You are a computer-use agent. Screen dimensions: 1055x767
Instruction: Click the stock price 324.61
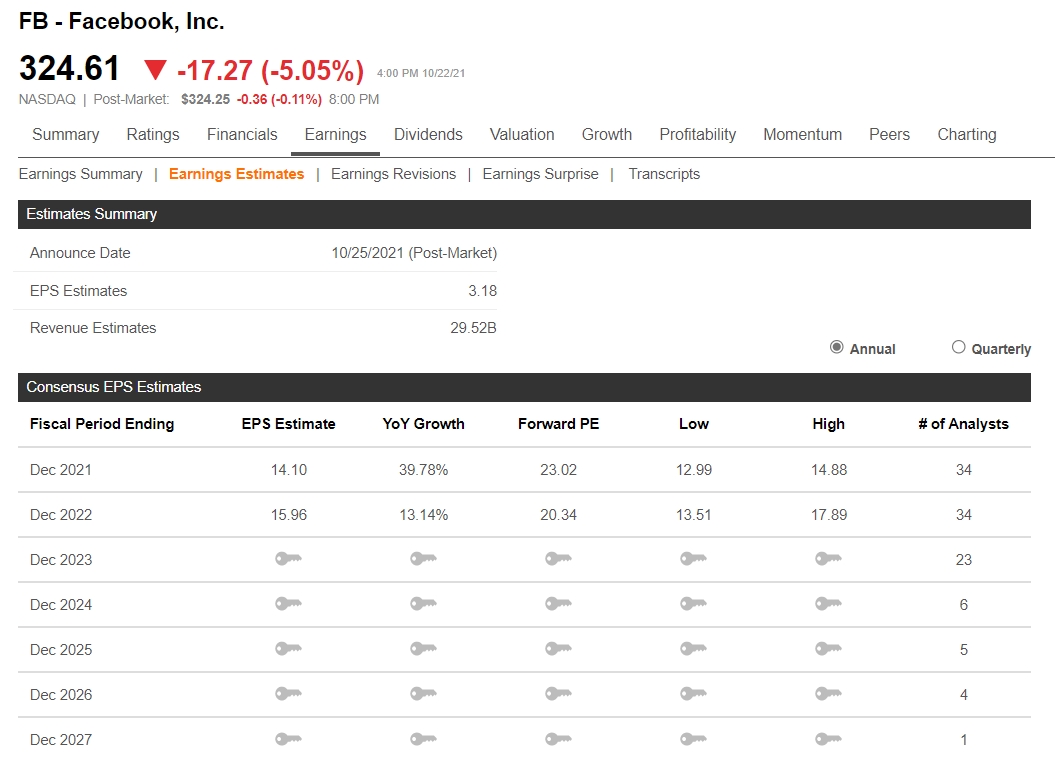pos(69,69)
